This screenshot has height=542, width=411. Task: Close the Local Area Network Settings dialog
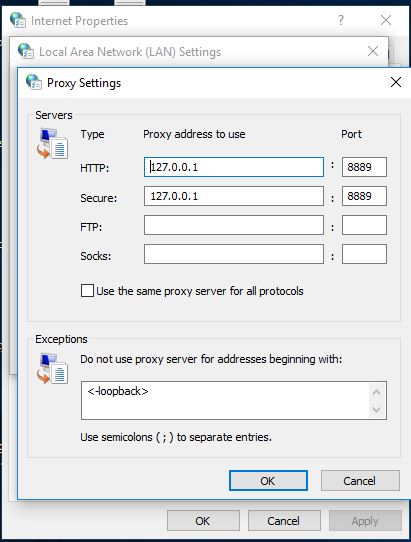(x=373, y=51)
